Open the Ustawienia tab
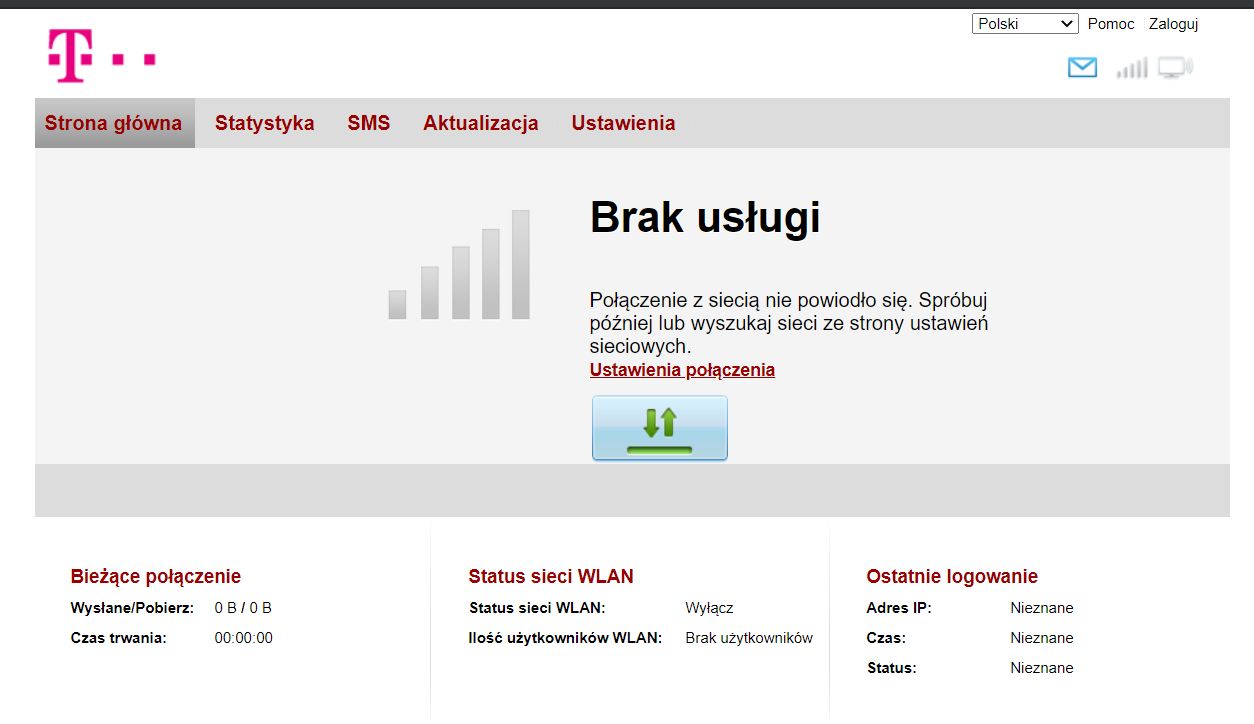 [623, 122]
